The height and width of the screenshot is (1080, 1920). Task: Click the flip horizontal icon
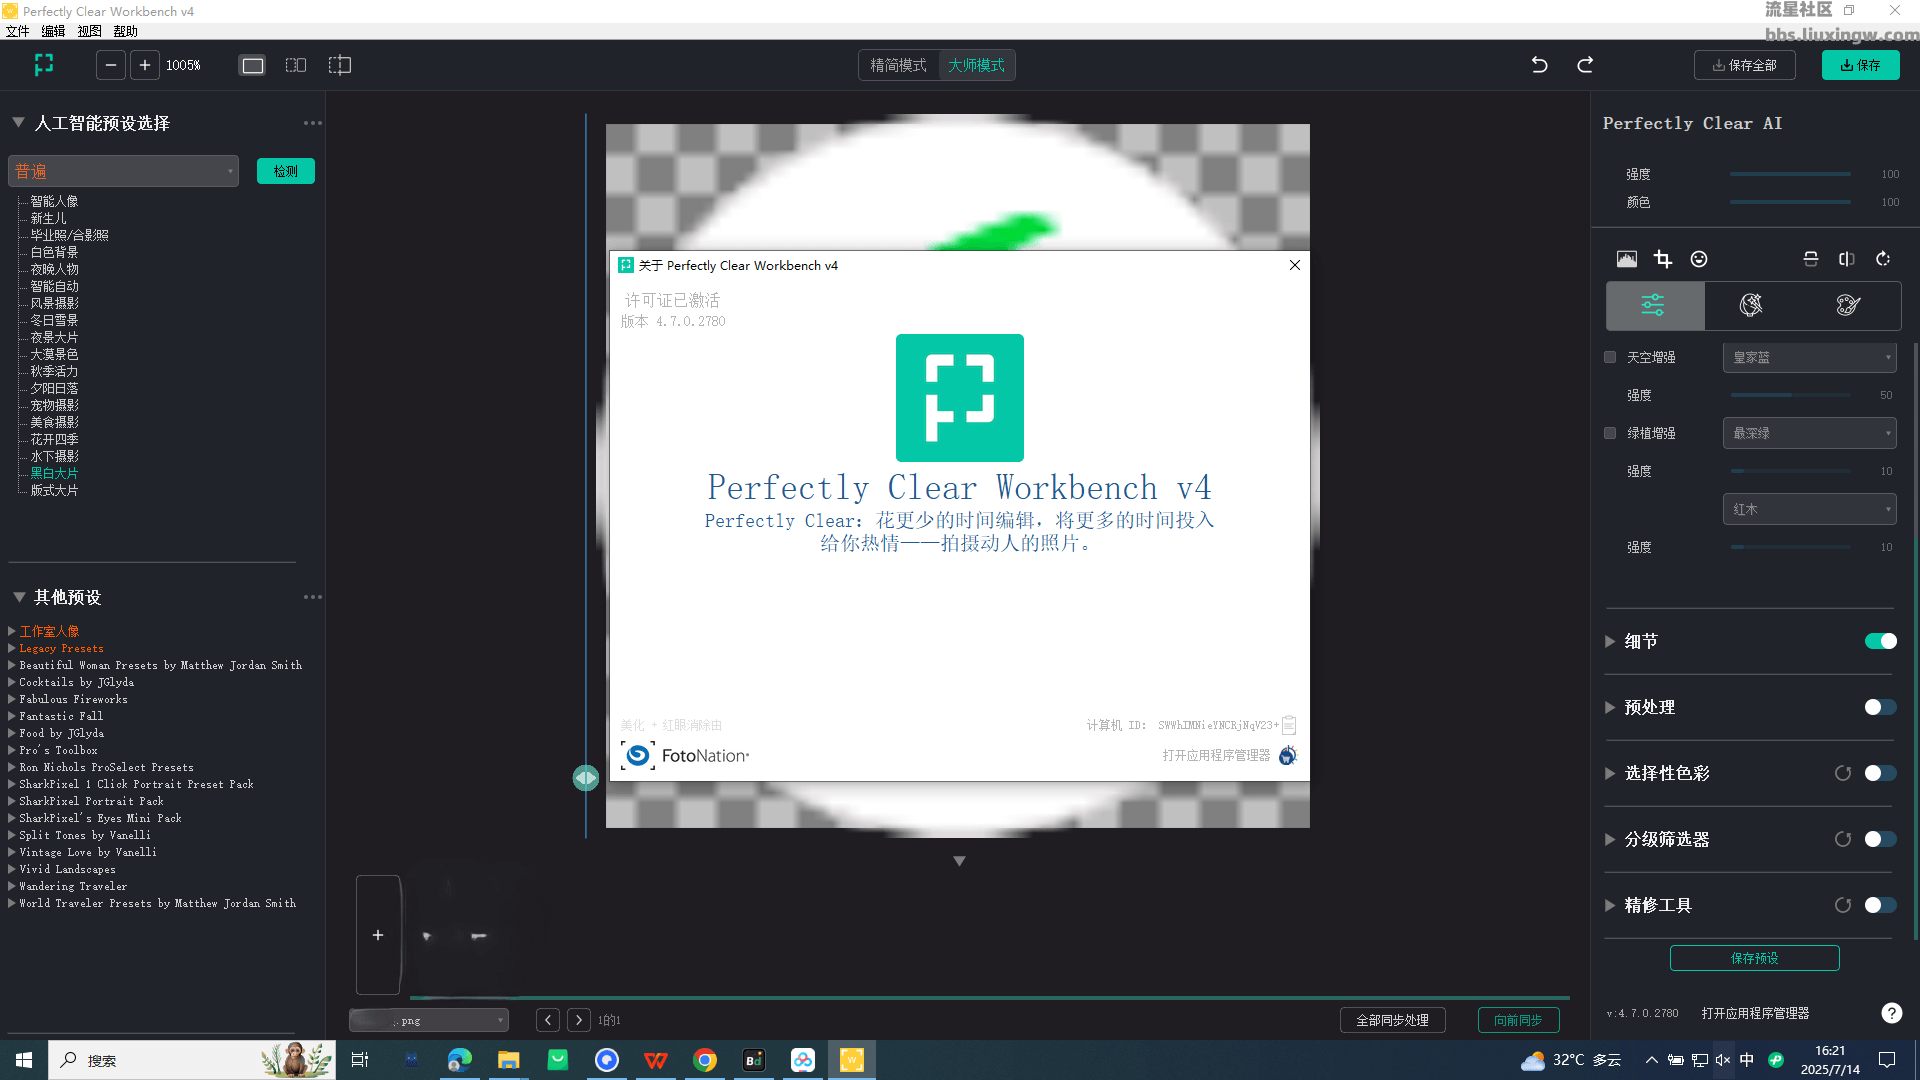click(1847, 259)
